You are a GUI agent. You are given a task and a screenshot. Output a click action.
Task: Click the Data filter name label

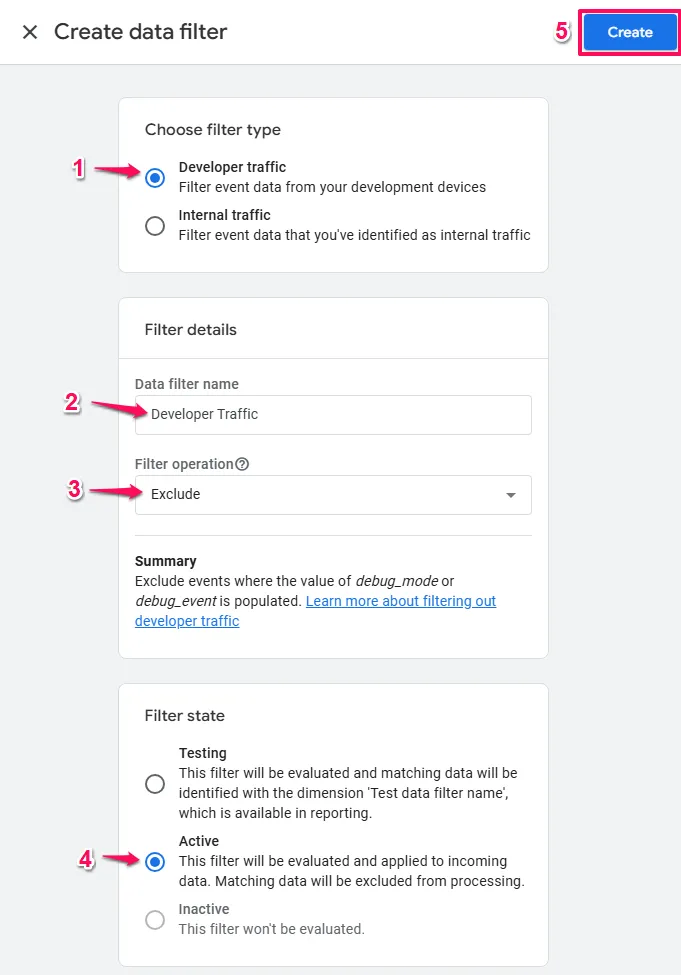[x=187, y=384]
